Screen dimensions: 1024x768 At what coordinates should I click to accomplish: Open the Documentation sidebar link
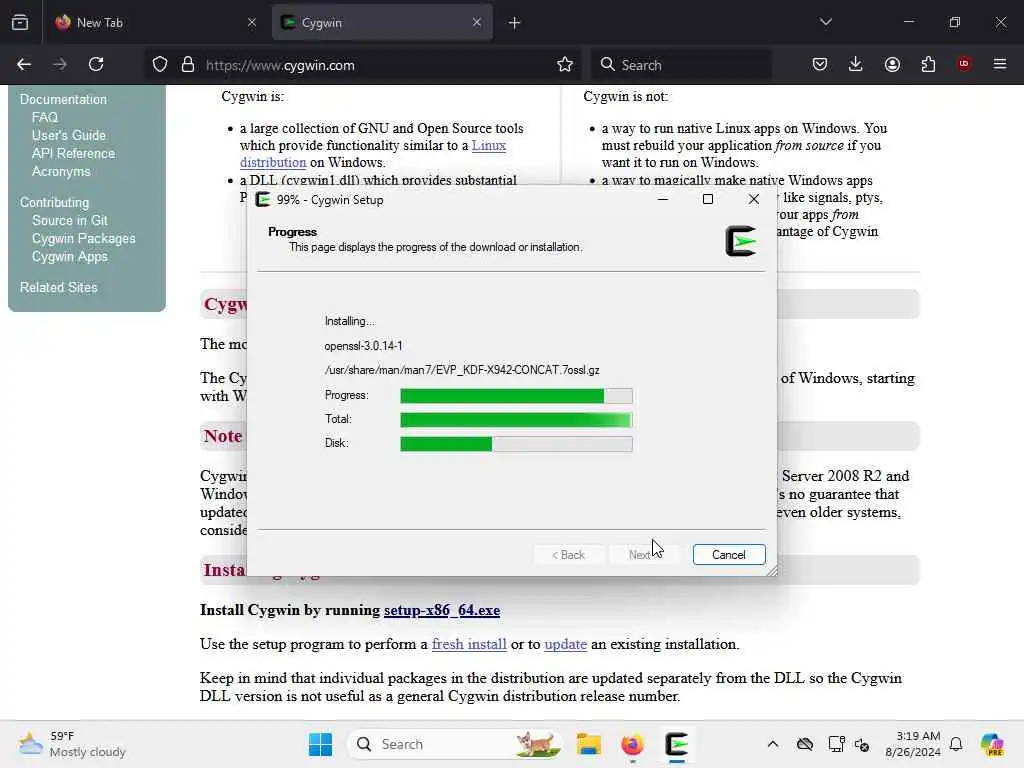(x=63, y=99)
